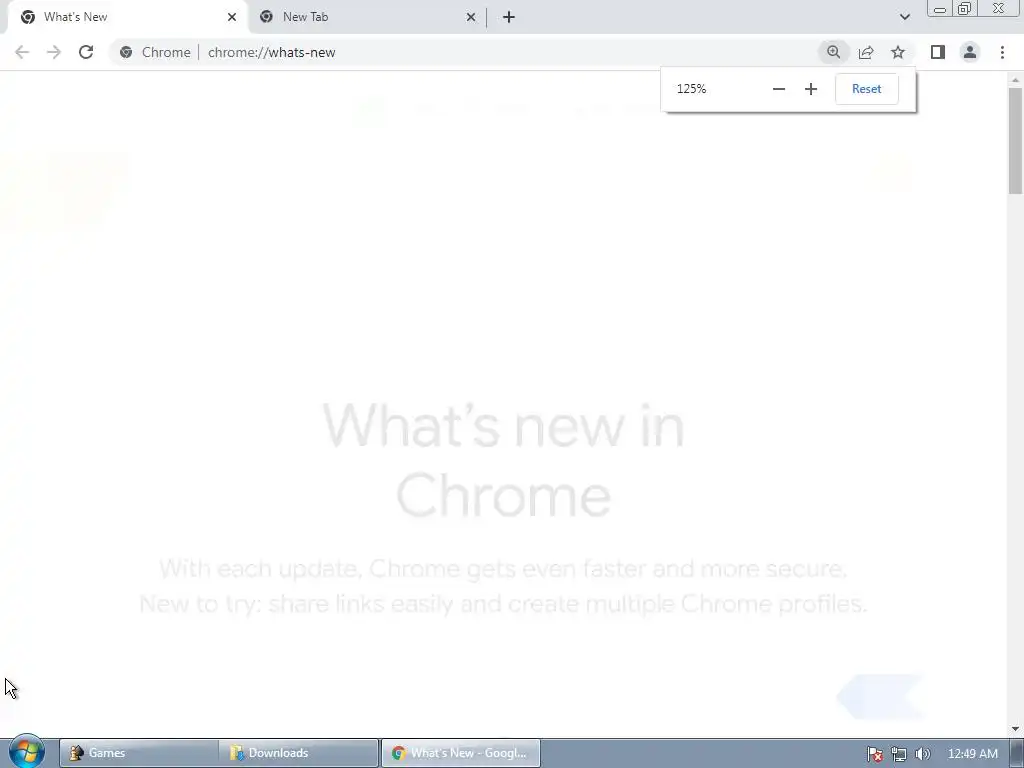Open Games window from taskbar
This screenshot has height=768, width=1024.
(x=138, y=753)
